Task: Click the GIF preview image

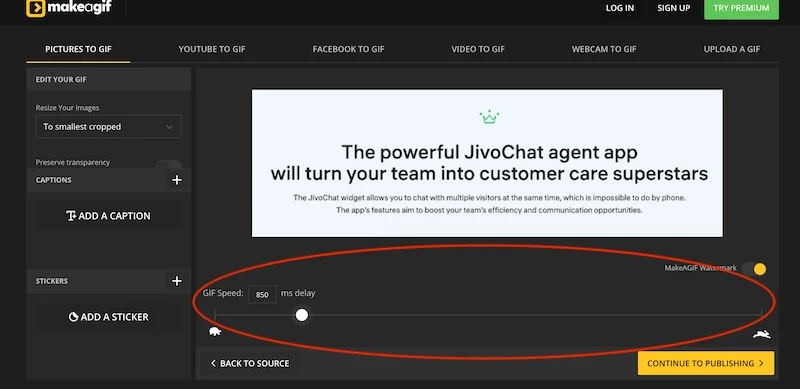Action: point(487,163)
